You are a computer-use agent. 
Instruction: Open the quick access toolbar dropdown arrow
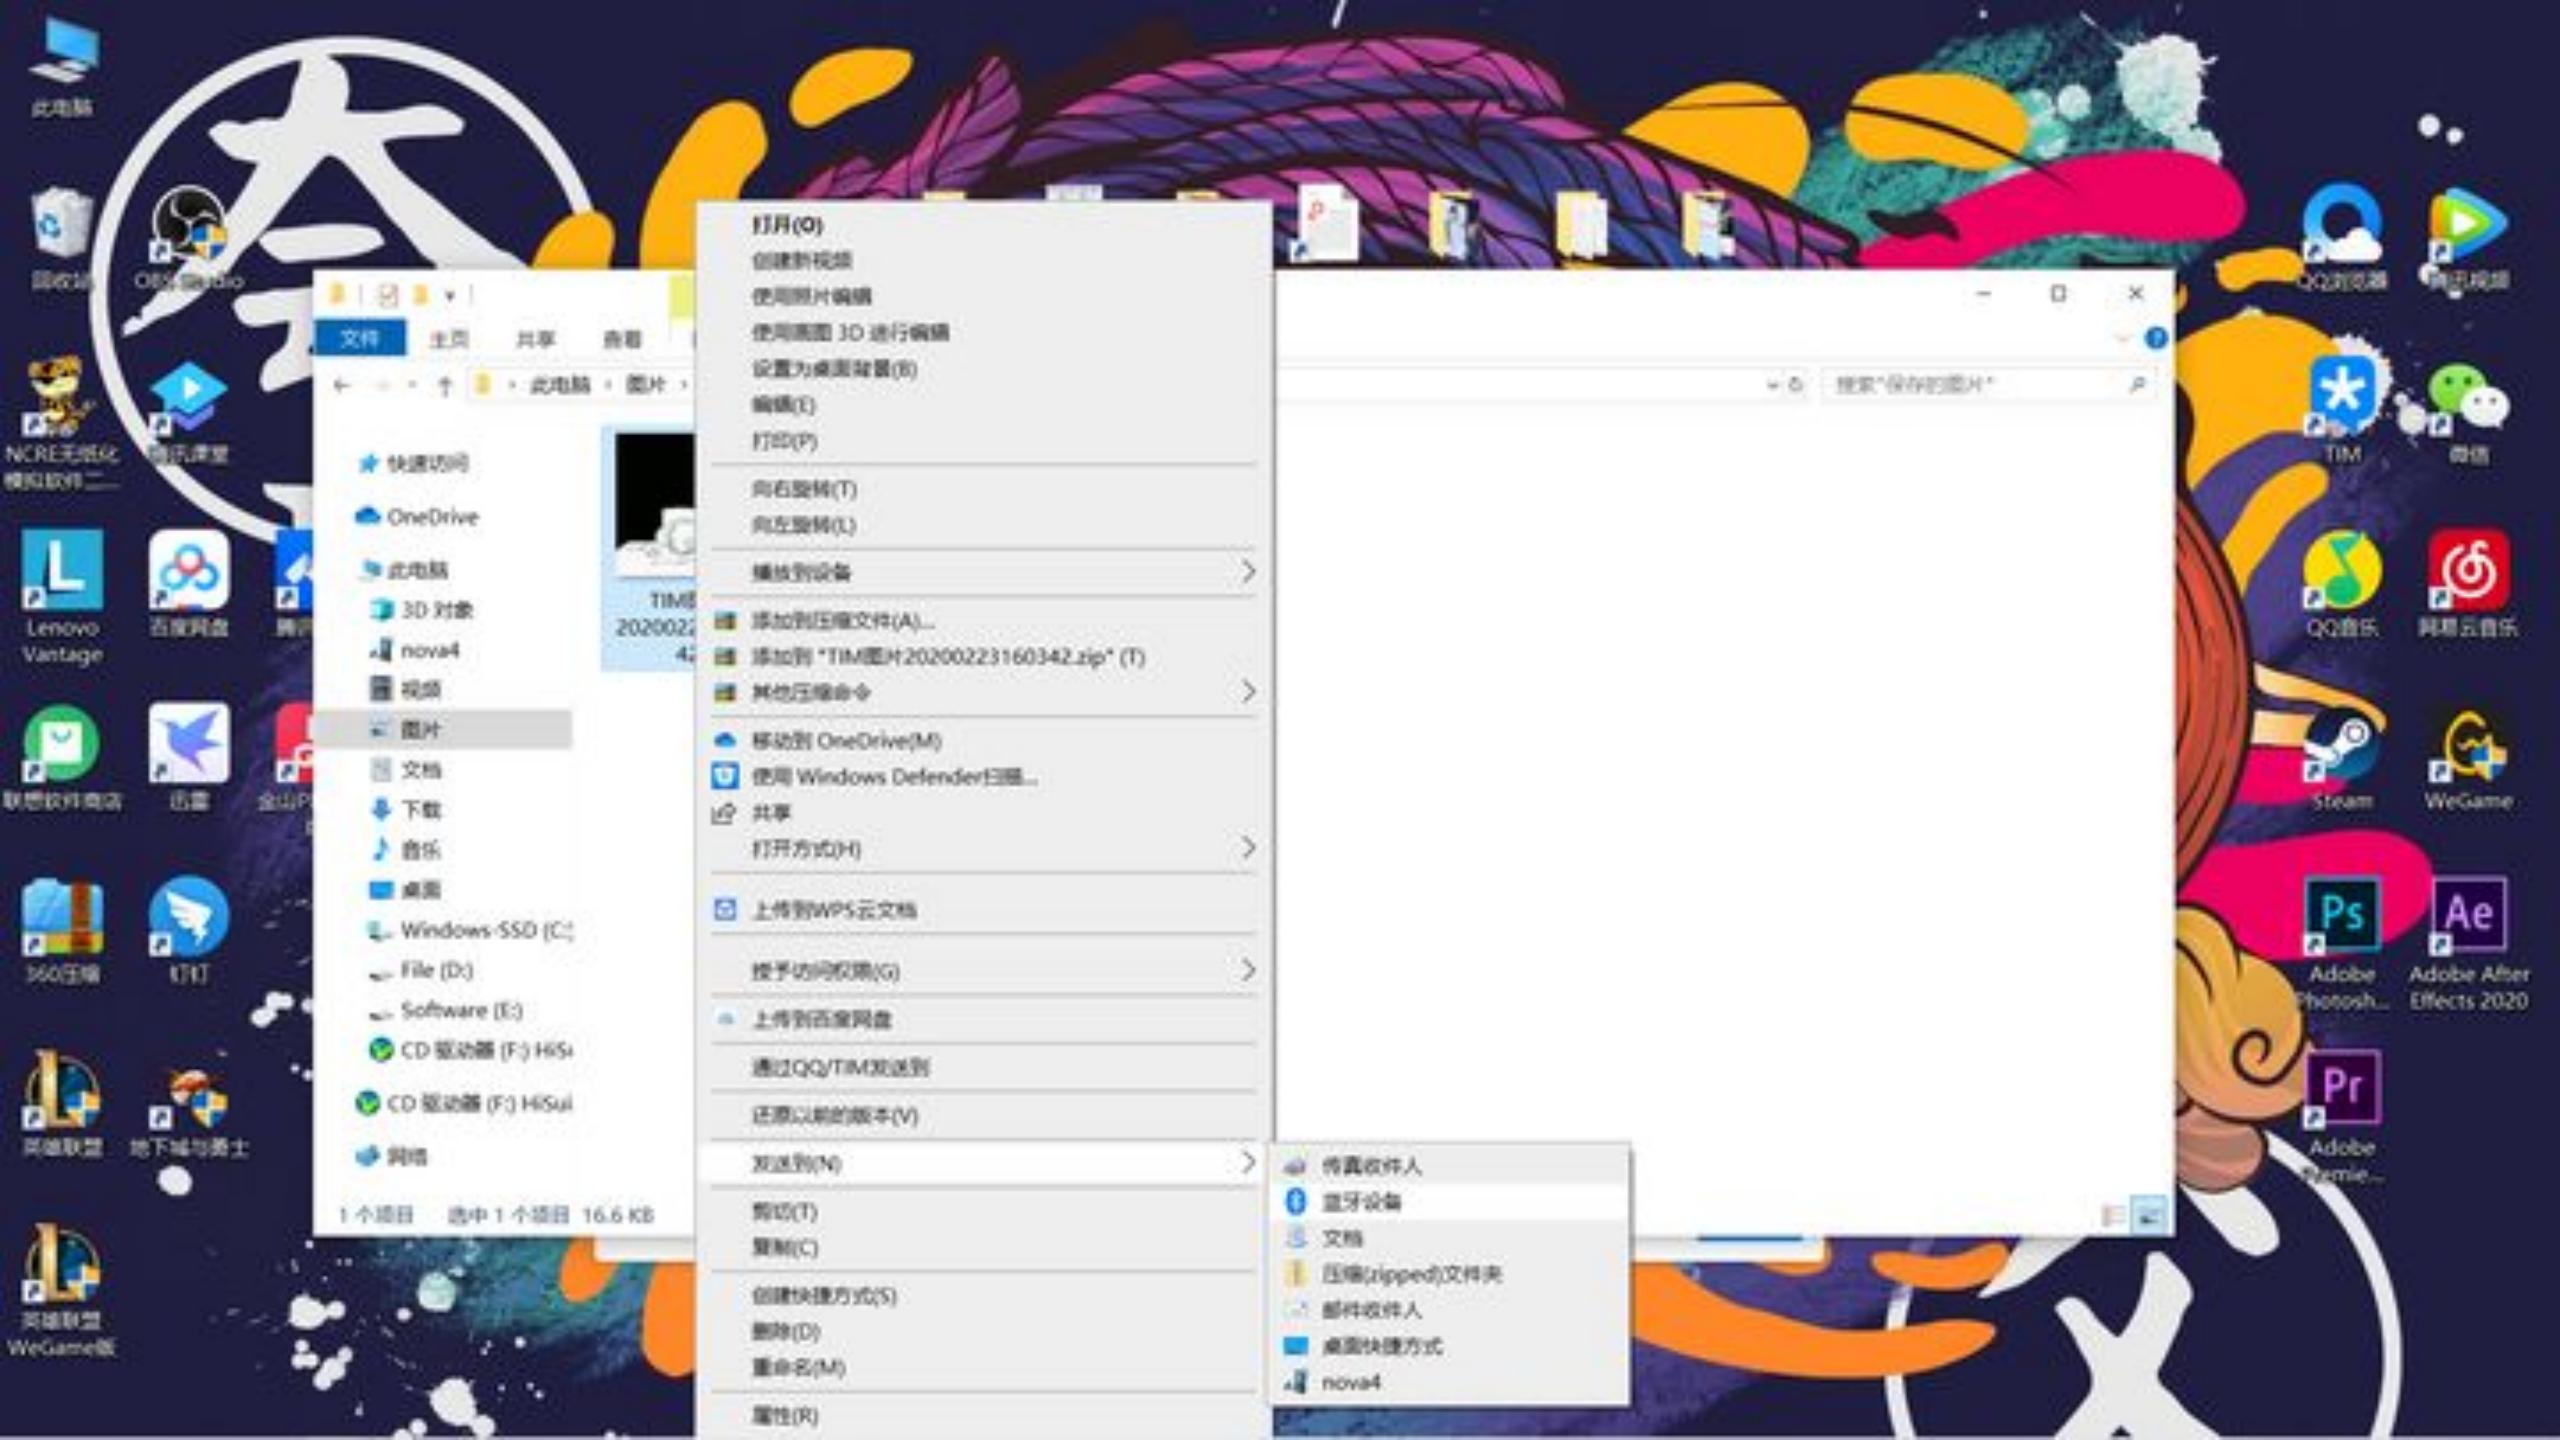450,295
